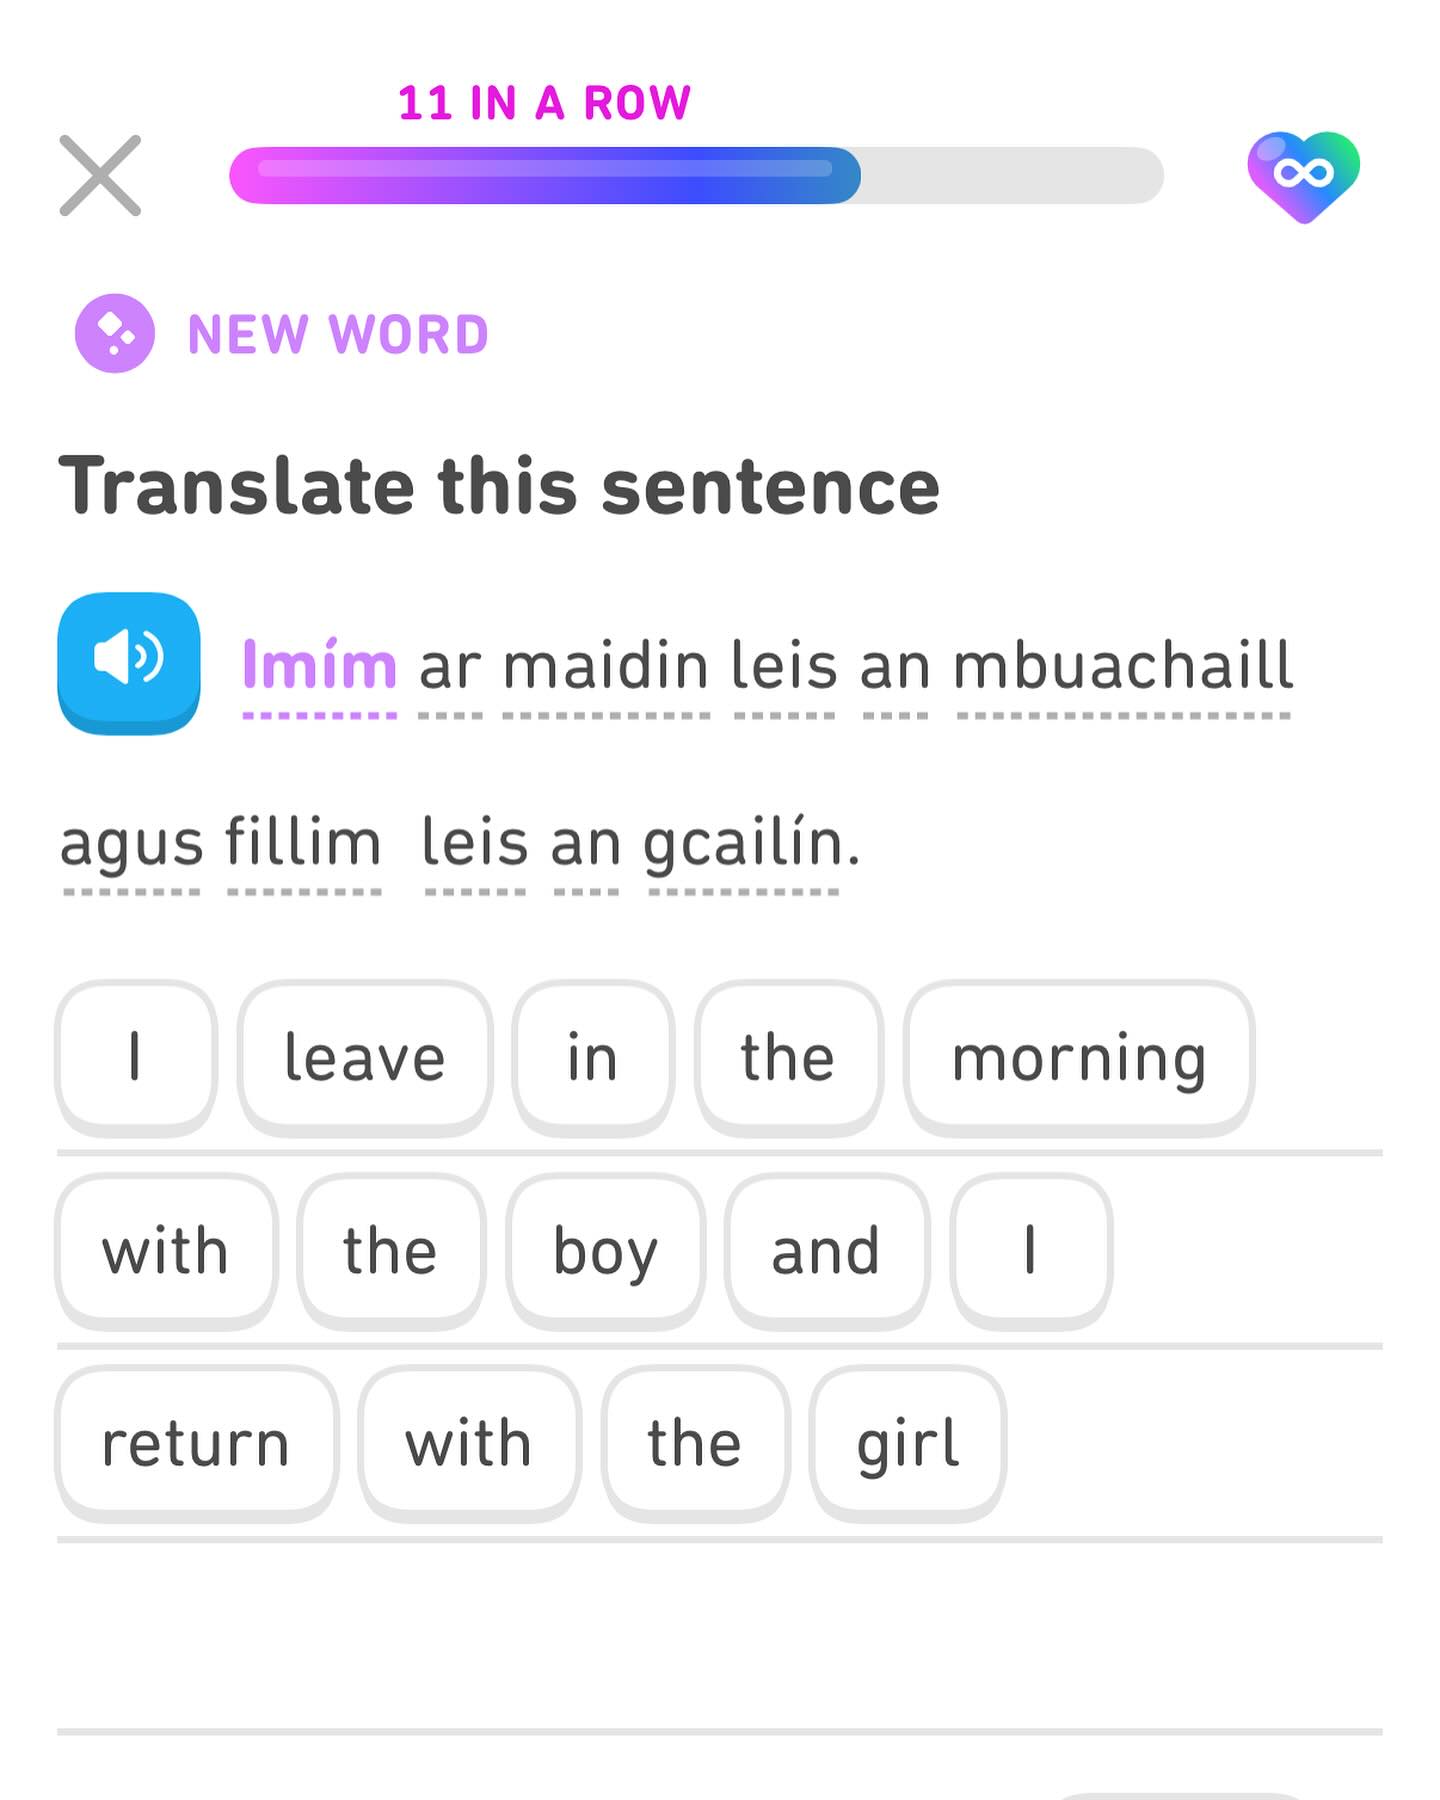Select the "in" word tile
This screenshot has height=1800, width=1440.
click(592, 1057)
